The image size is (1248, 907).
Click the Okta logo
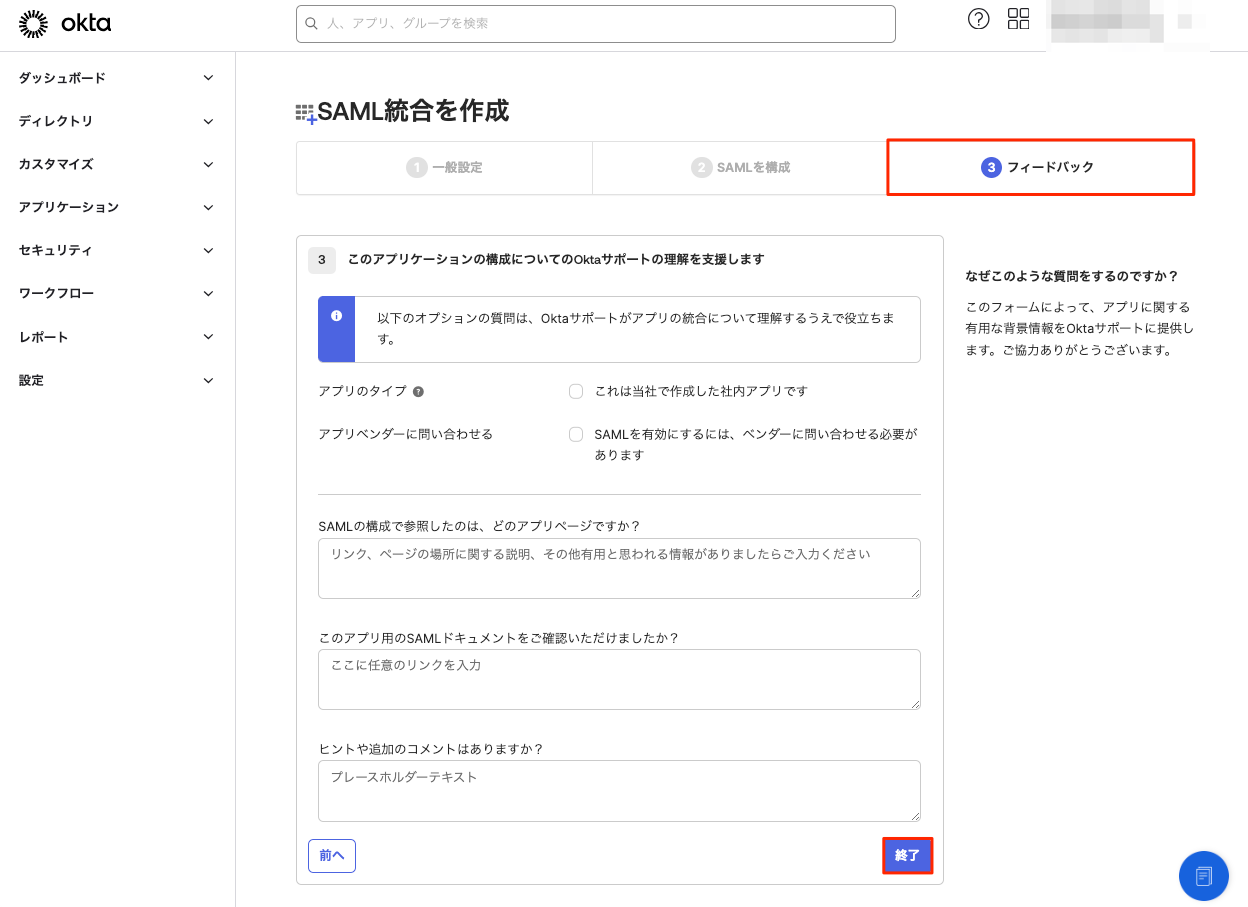pos(65,23)
